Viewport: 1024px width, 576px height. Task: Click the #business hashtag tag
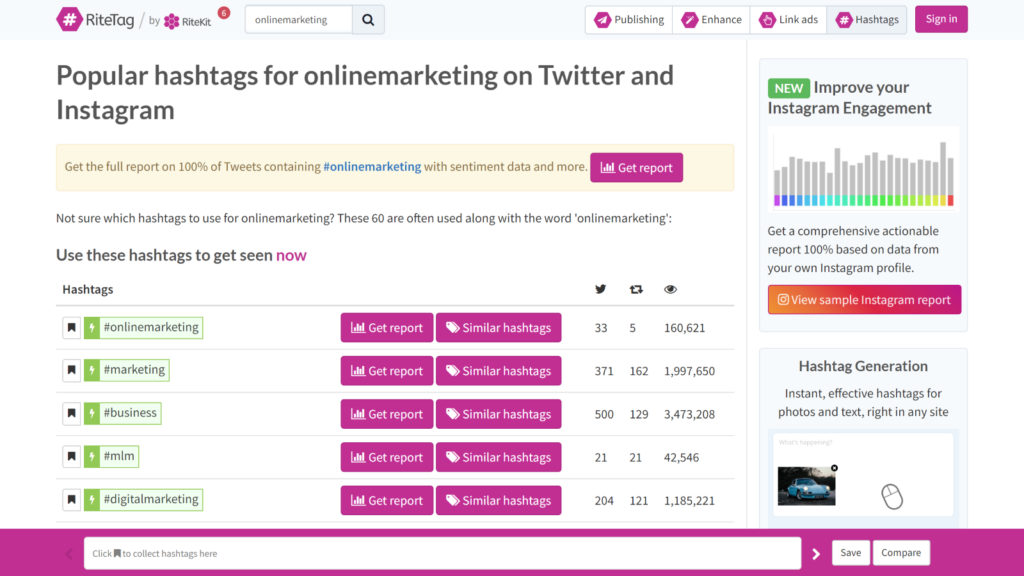coord(130,413)
